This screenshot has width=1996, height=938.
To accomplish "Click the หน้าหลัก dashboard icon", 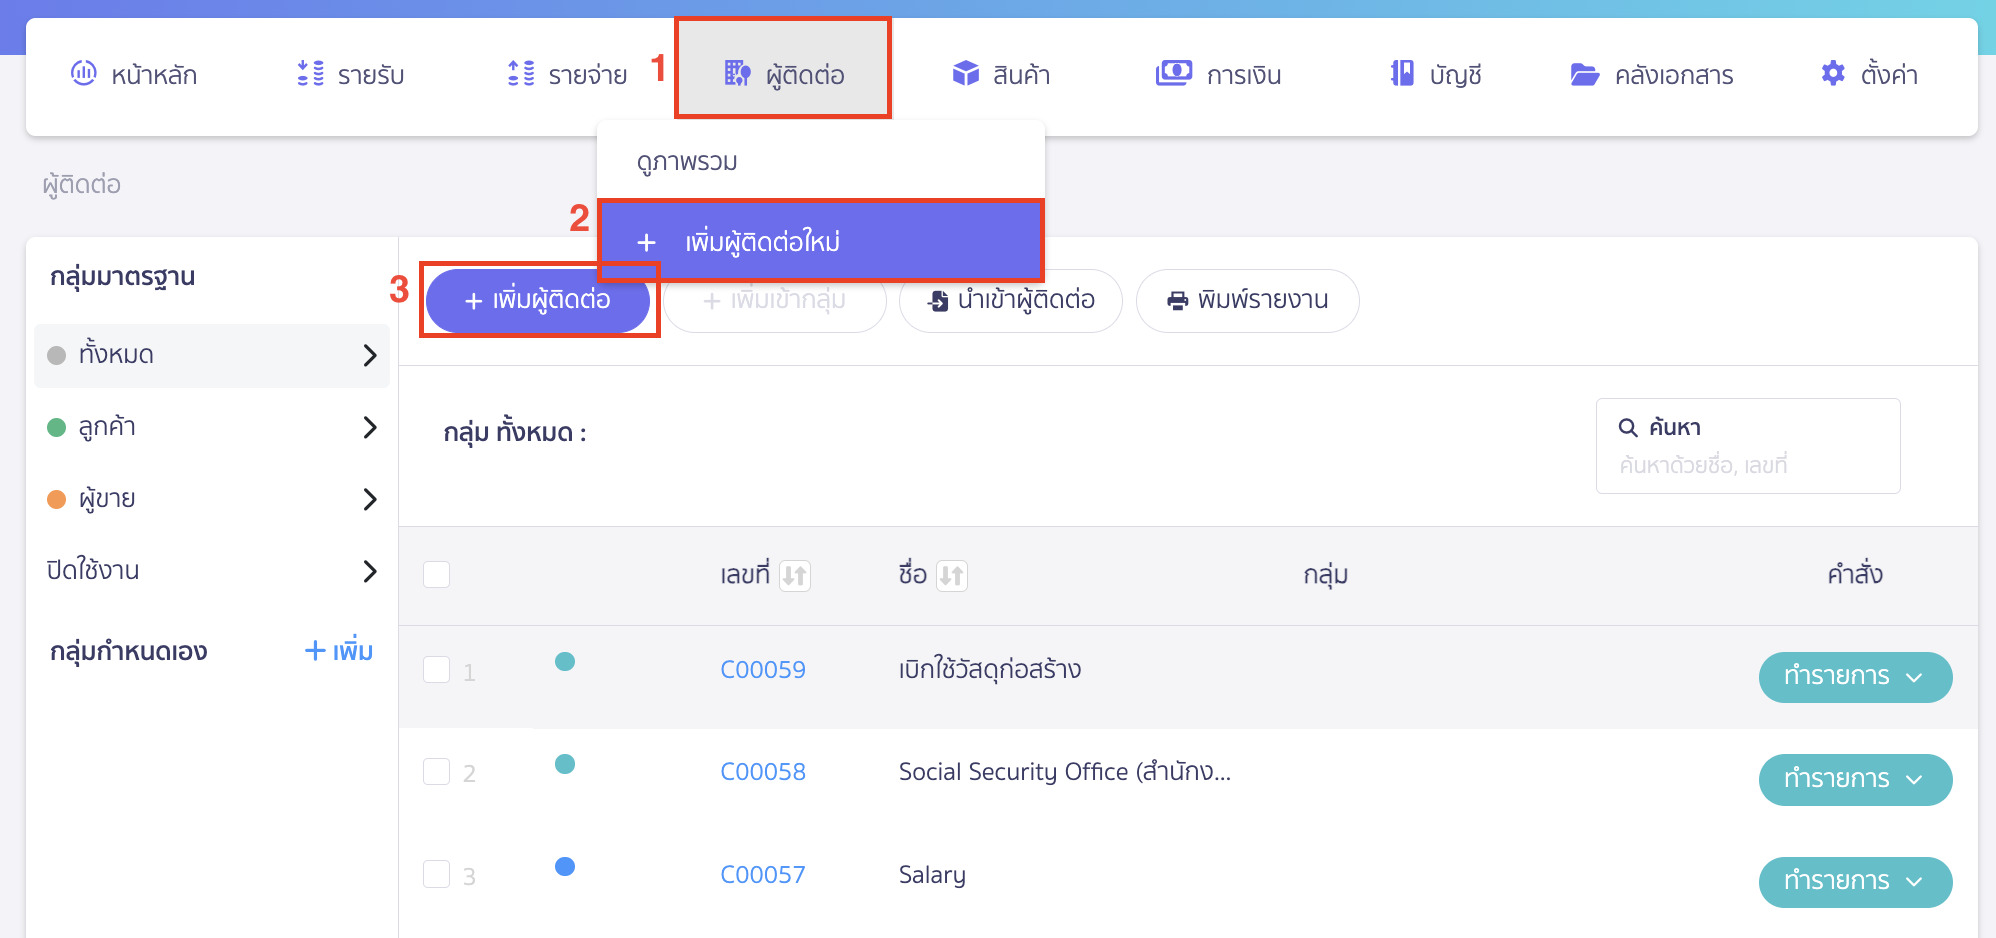I will (x=84, y=73).
